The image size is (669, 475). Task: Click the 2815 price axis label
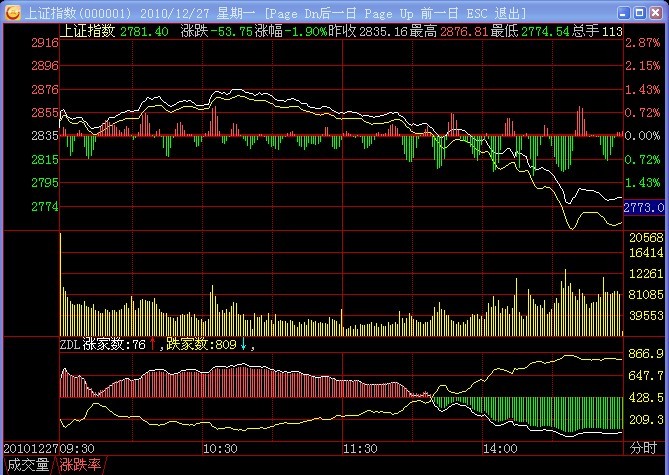45,160
